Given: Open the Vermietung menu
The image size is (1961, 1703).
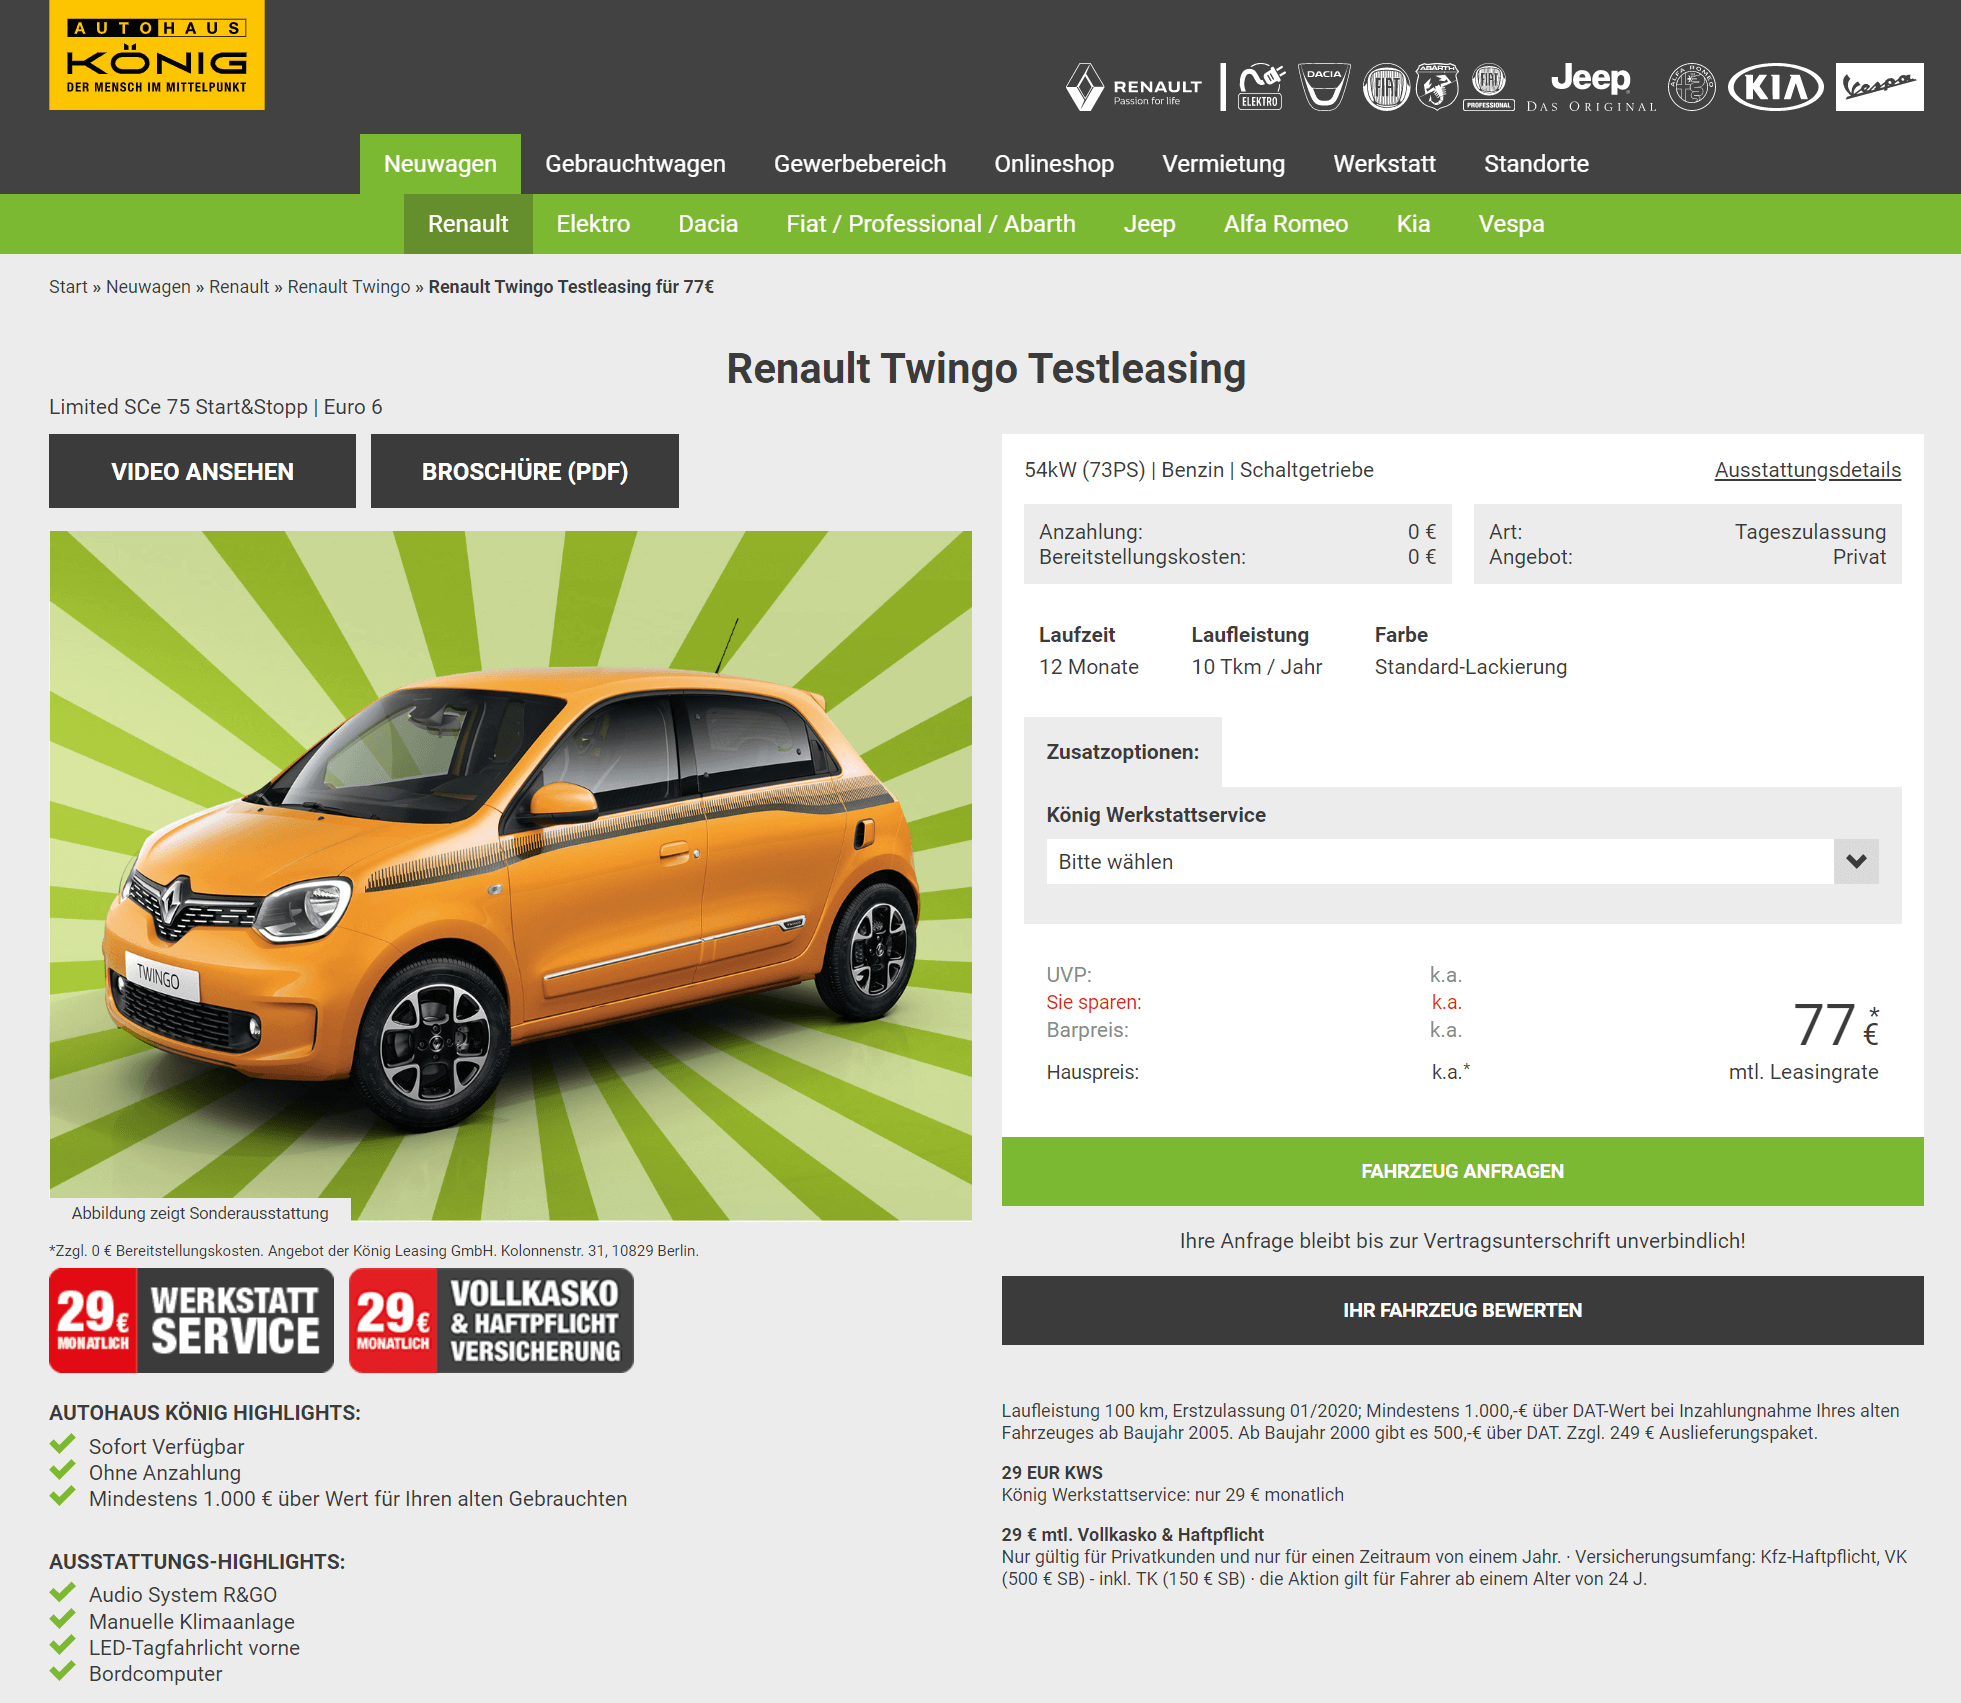Looking at the screenshot, I should coord(1223,163).
